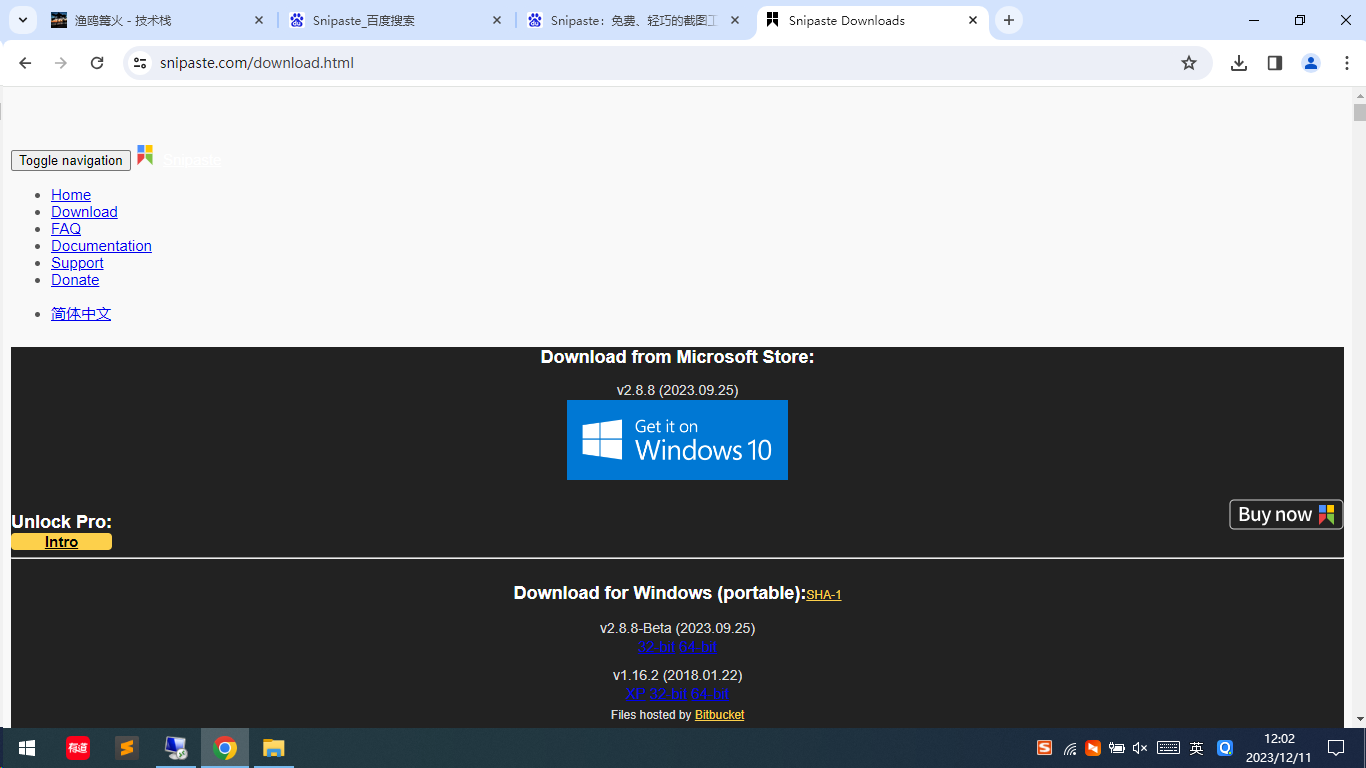Open File Explorer from the taskbar

pyautogui.click(x=274, y=748)
